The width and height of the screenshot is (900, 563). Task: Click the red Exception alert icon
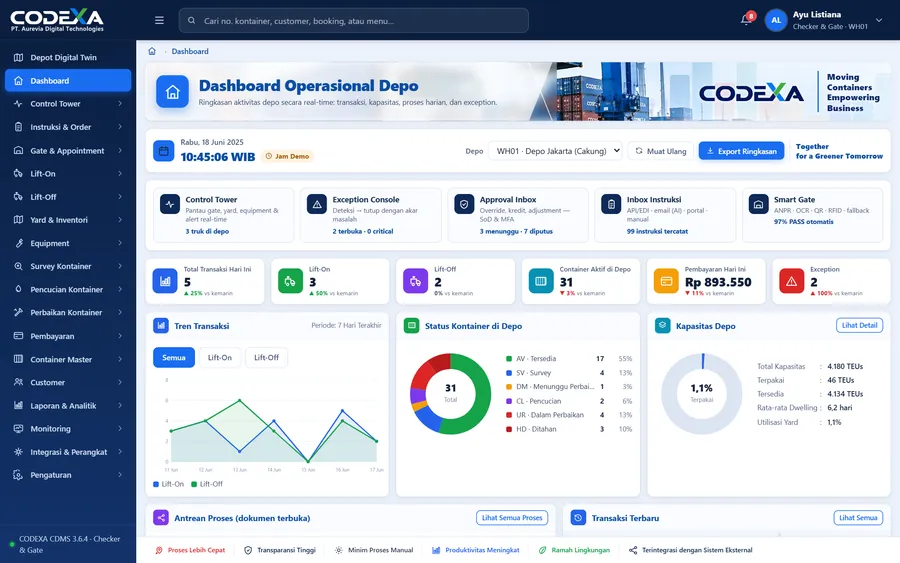click(x=792, y=281)
